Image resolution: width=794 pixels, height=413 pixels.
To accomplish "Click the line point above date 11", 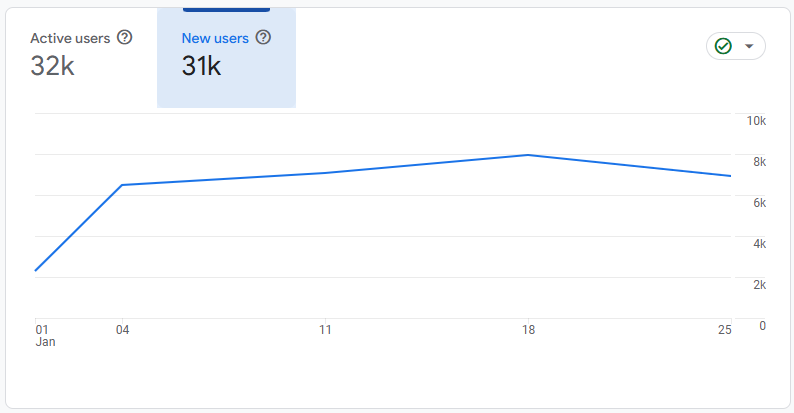I will [x=325, y=173].
